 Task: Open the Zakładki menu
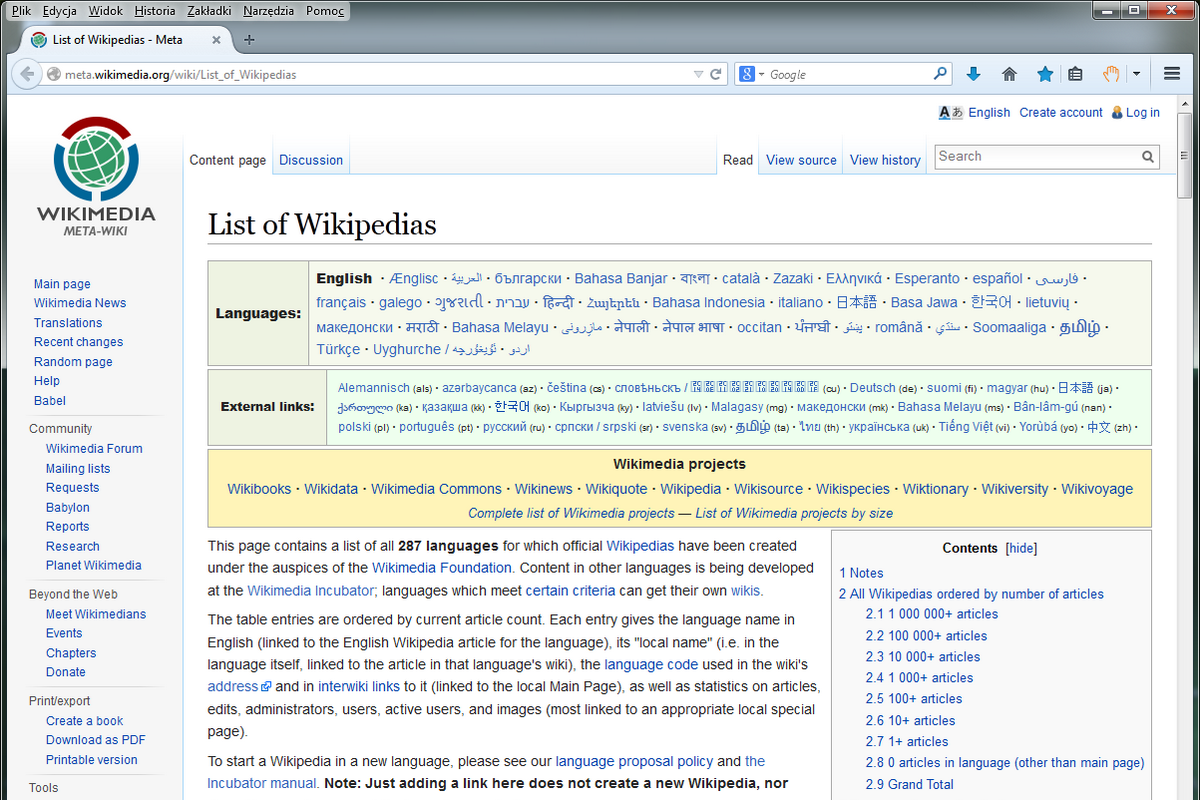tap(209, 11)
